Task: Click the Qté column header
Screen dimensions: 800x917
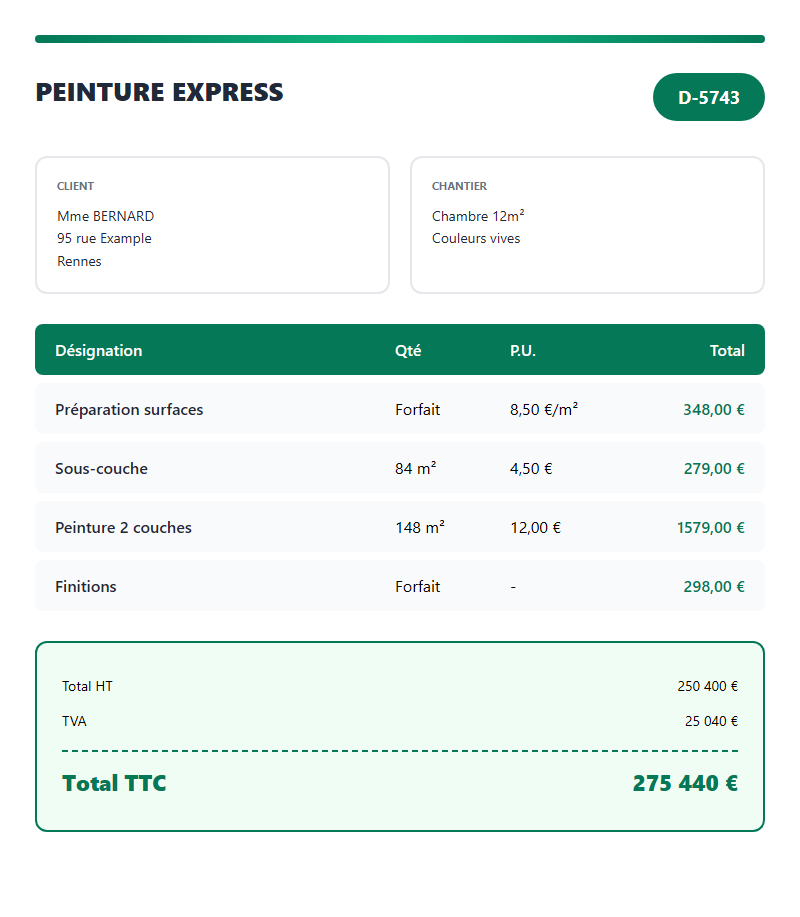Action: (408, 350)
